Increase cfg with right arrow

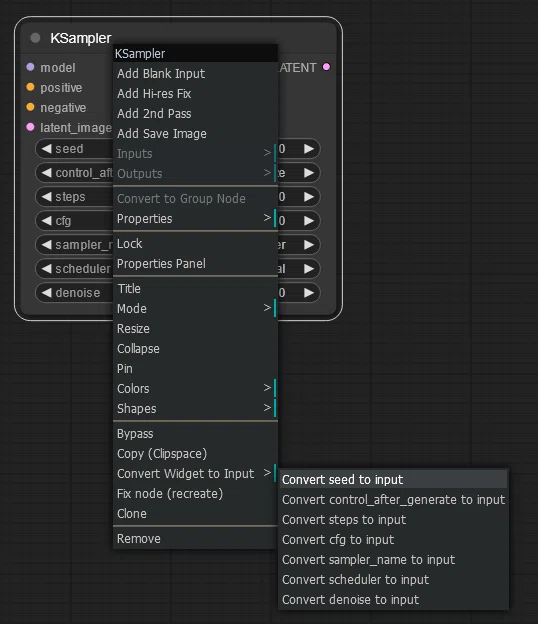point(309,220)
